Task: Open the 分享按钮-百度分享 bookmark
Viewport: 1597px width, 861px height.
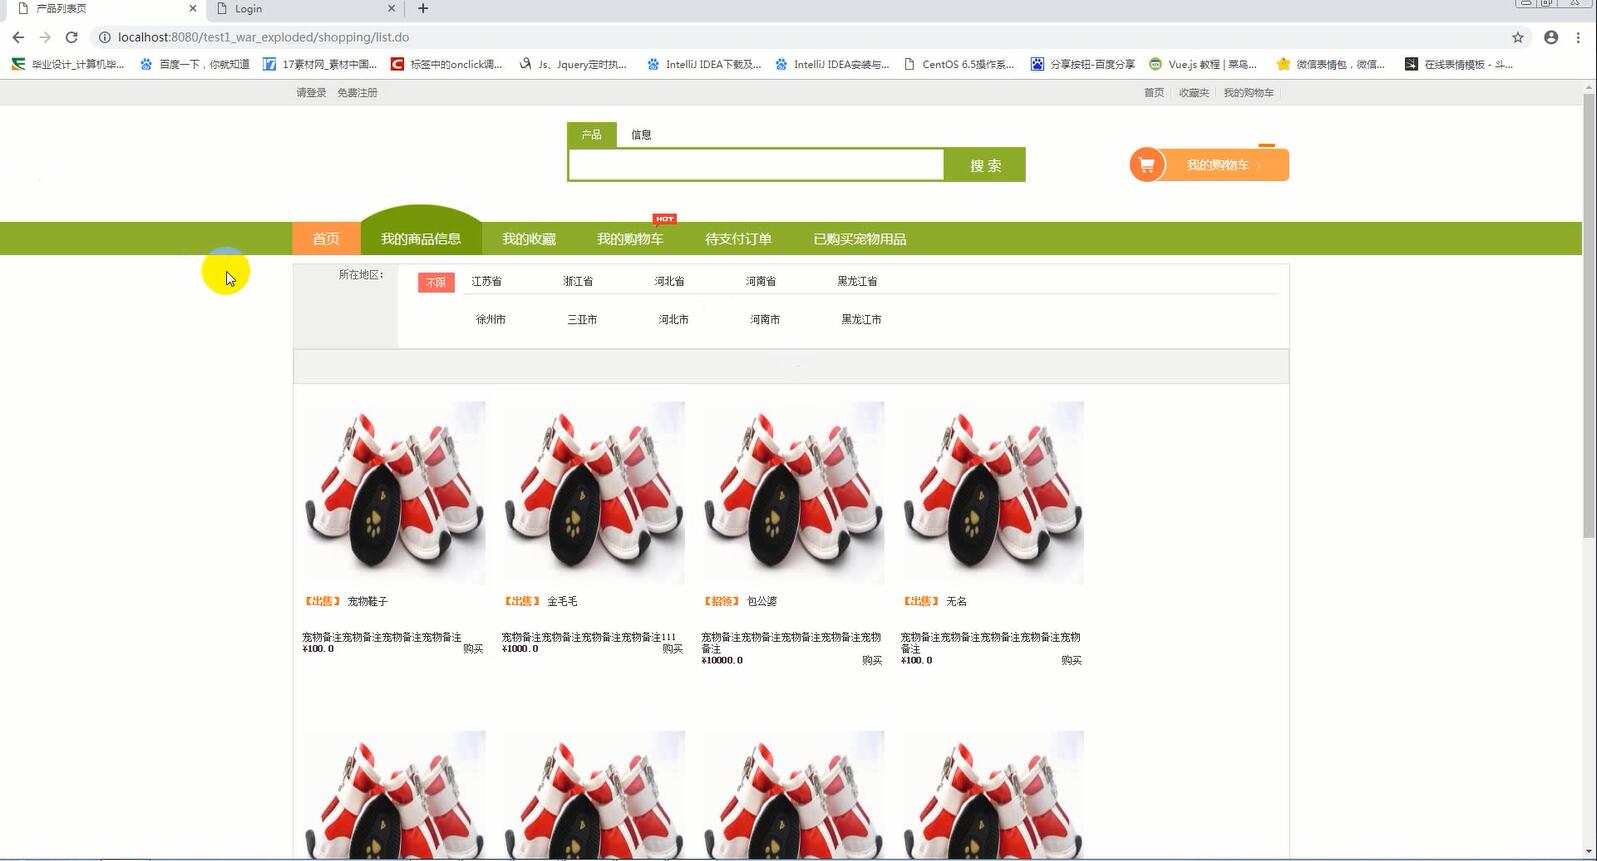Action: [x=1083, y=64]
